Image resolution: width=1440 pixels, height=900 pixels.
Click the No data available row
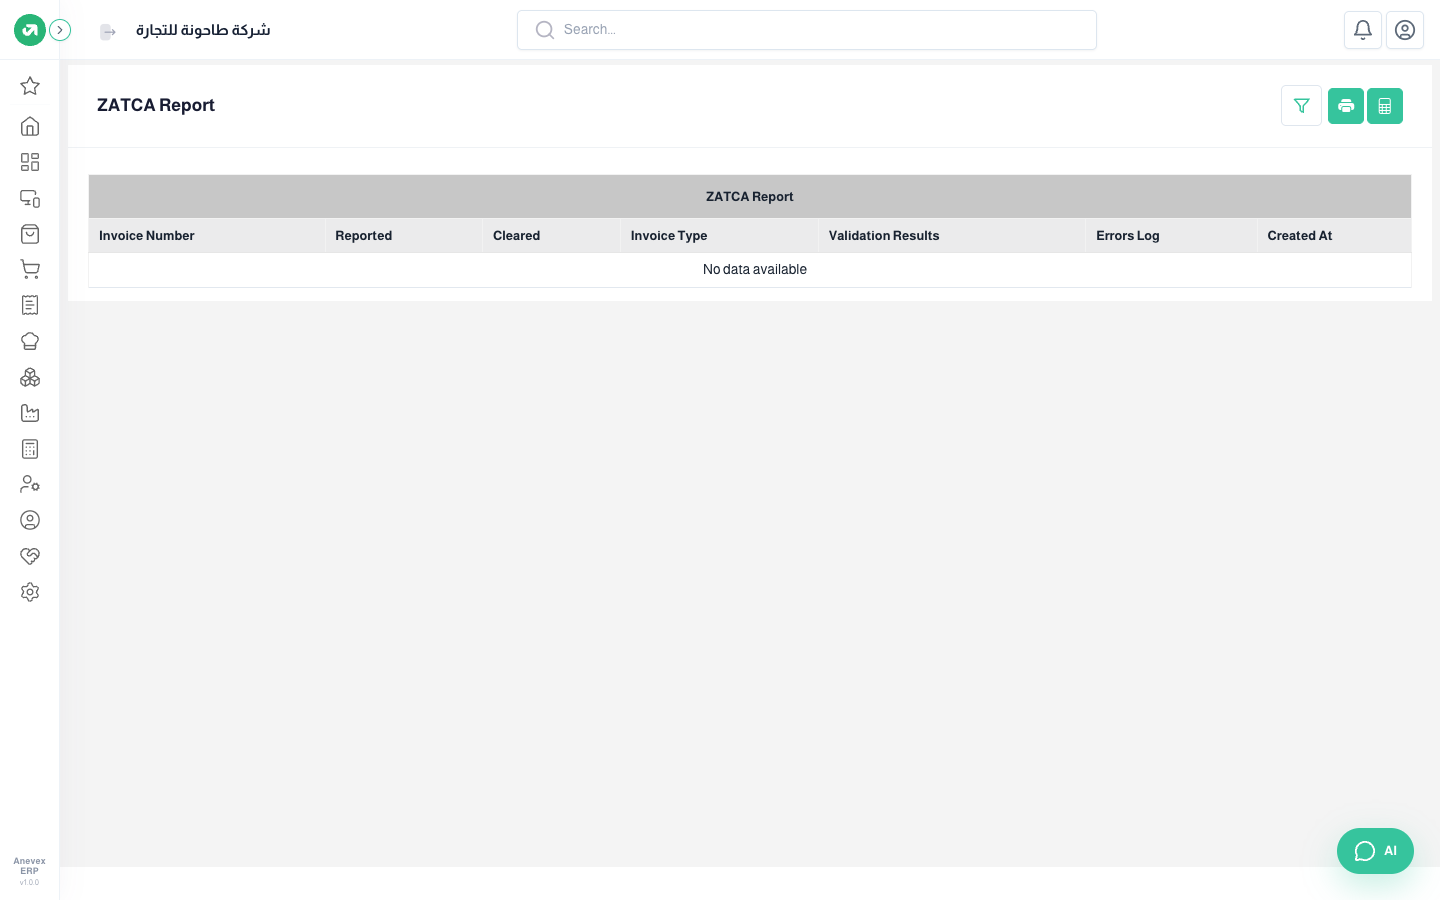(x=750, y=270)
